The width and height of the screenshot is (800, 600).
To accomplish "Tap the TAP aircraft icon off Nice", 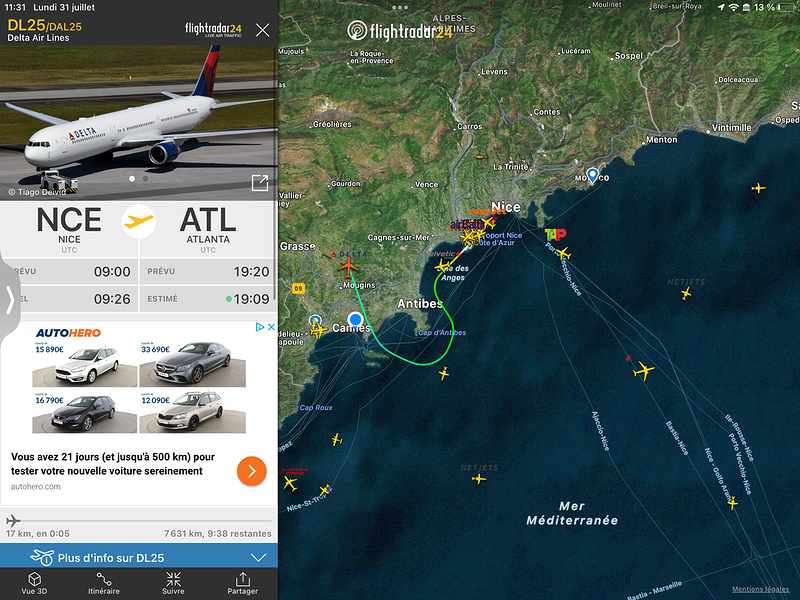I will 563,253.
